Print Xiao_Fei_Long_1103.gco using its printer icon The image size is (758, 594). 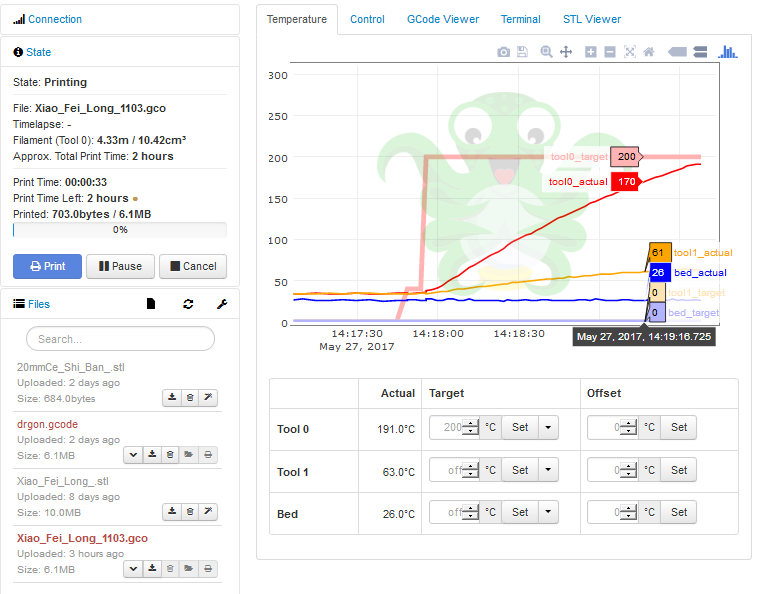point(208,569)
